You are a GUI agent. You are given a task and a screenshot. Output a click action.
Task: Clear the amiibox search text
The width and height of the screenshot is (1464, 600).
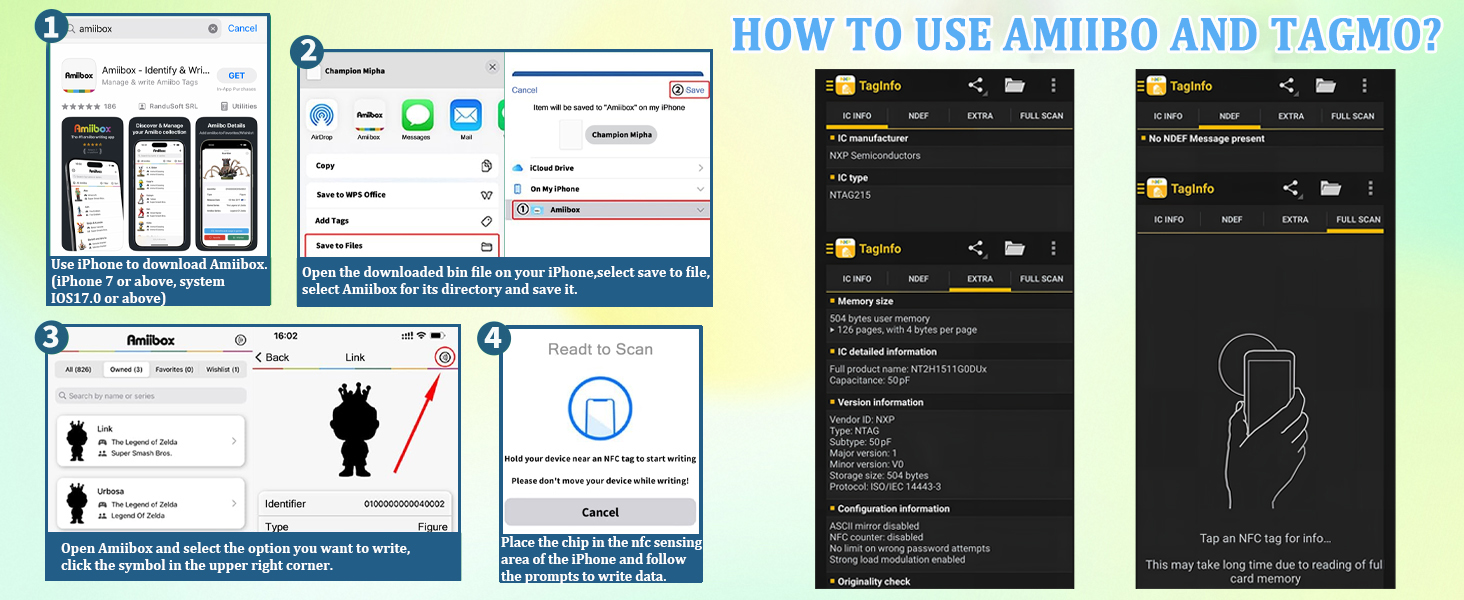click(213, 29)
